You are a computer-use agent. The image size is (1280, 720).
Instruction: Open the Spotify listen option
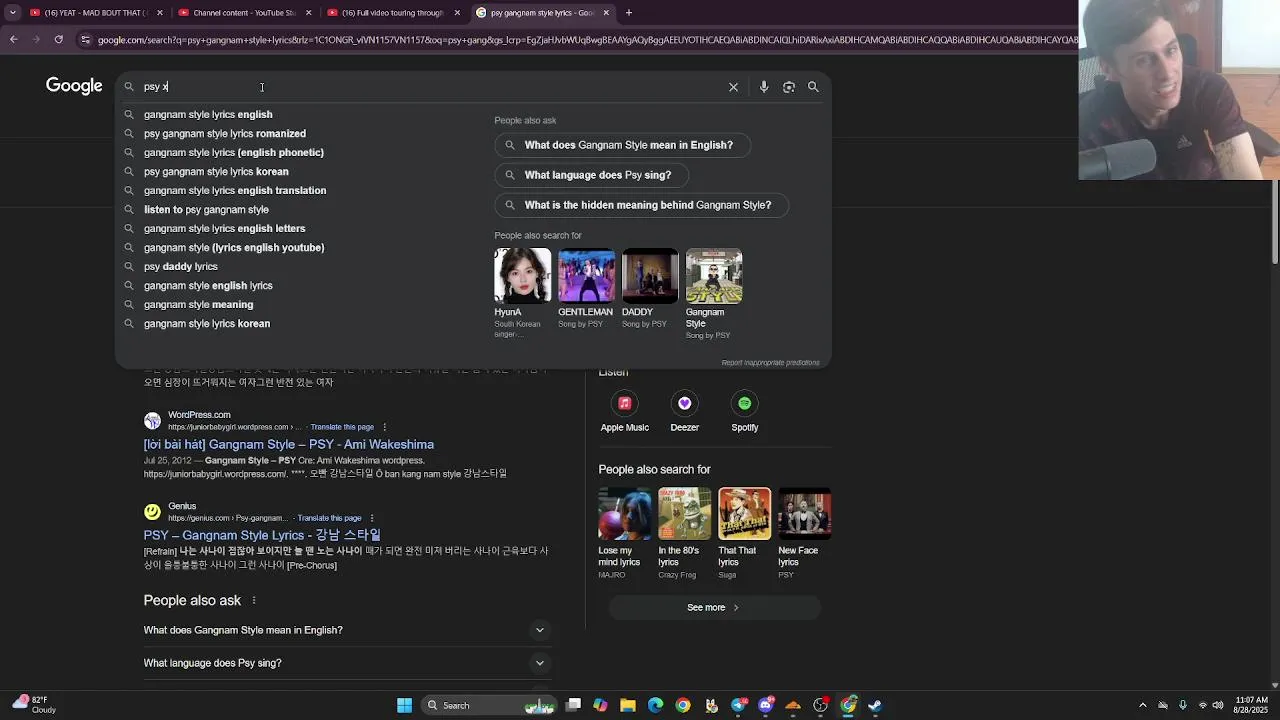pyautogui.click(x=744, y=411)
